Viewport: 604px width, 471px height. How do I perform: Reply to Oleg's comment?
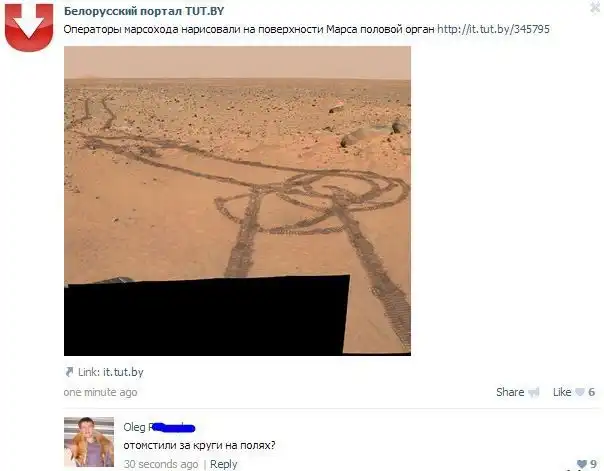click(223, 464)
